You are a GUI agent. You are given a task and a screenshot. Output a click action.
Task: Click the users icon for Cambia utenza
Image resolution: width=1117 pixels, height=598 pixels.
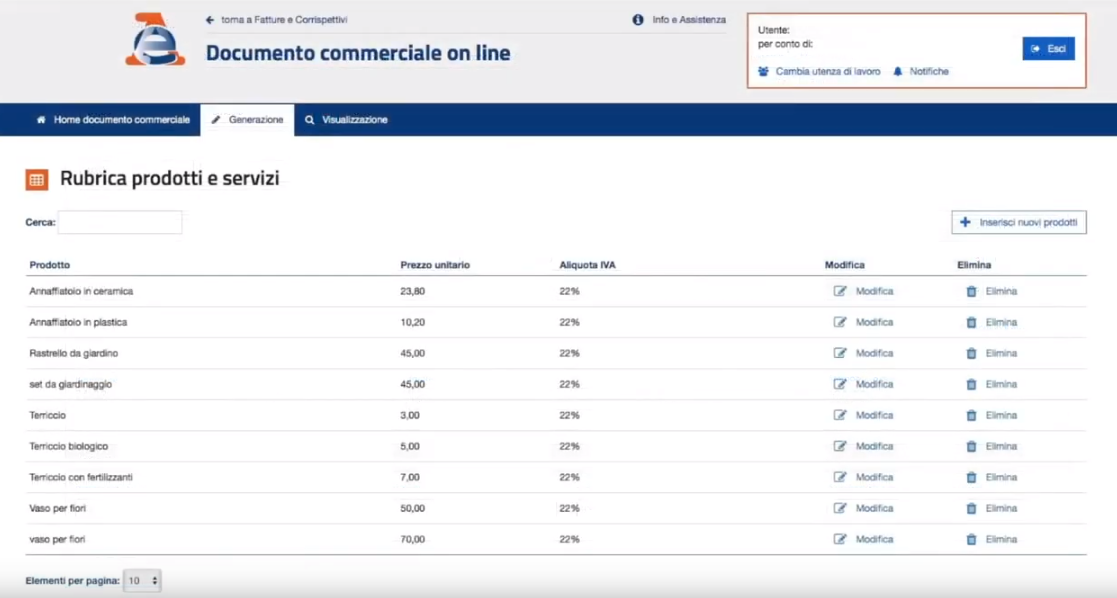click(764, 72)
